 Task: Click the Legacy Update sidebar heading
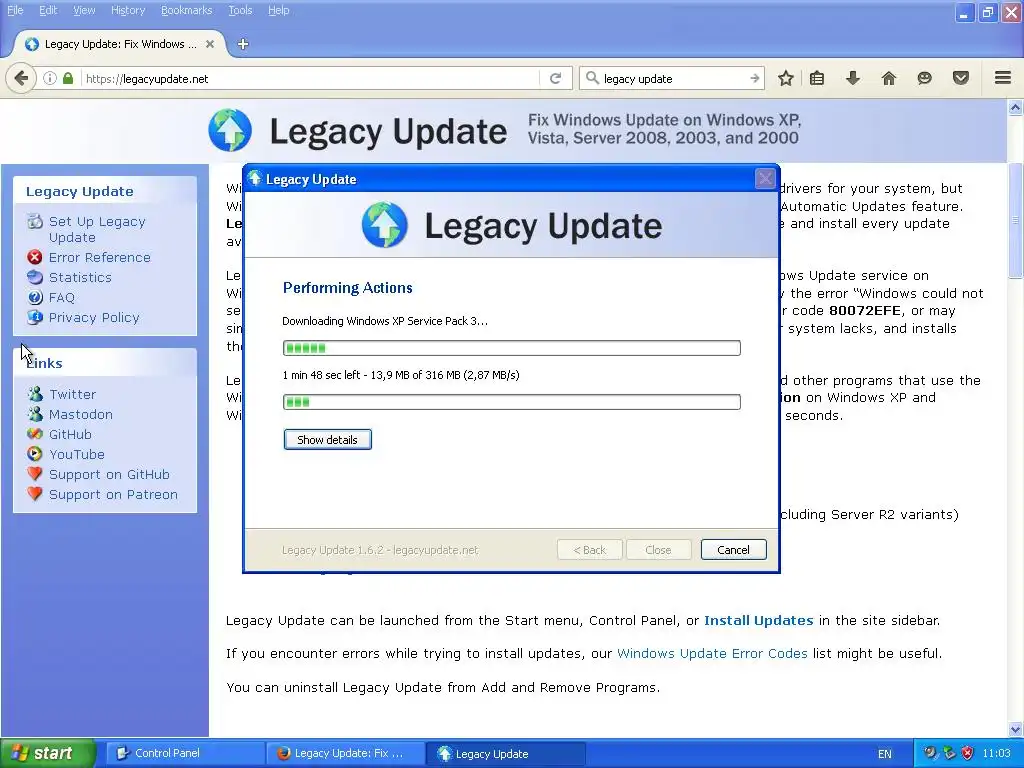(x=80, y=191)
